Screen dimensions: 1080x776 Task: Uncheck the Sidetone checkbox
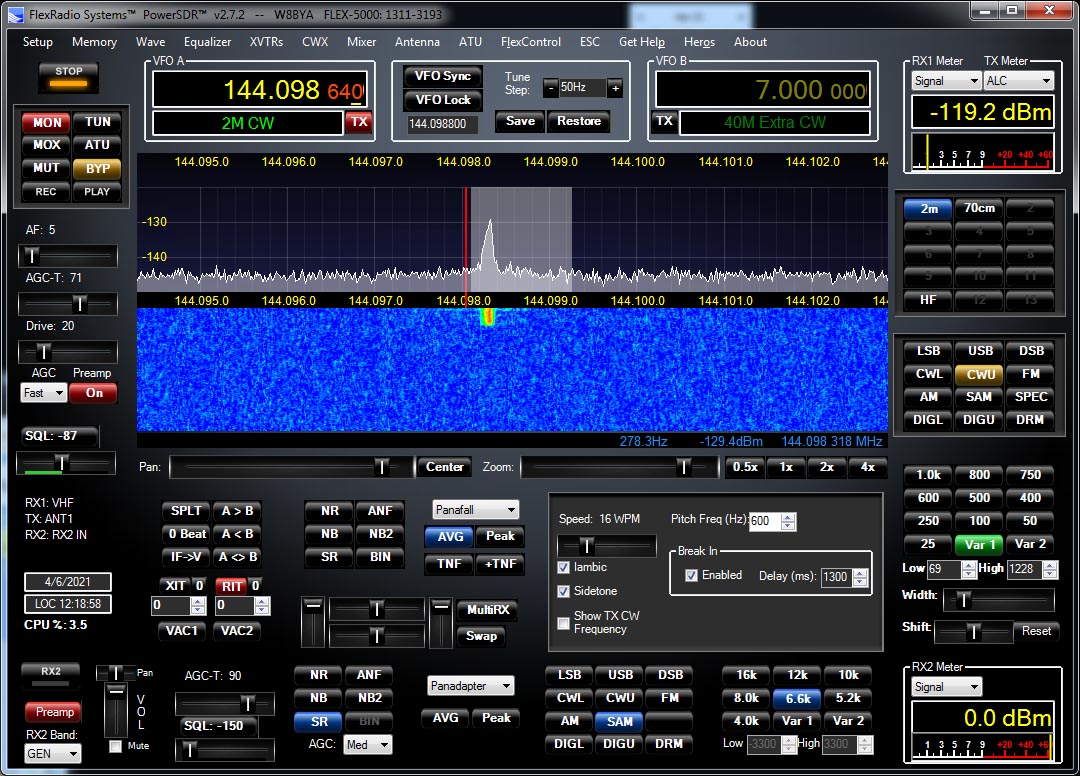pyautogui.click(x=563, y=591)
